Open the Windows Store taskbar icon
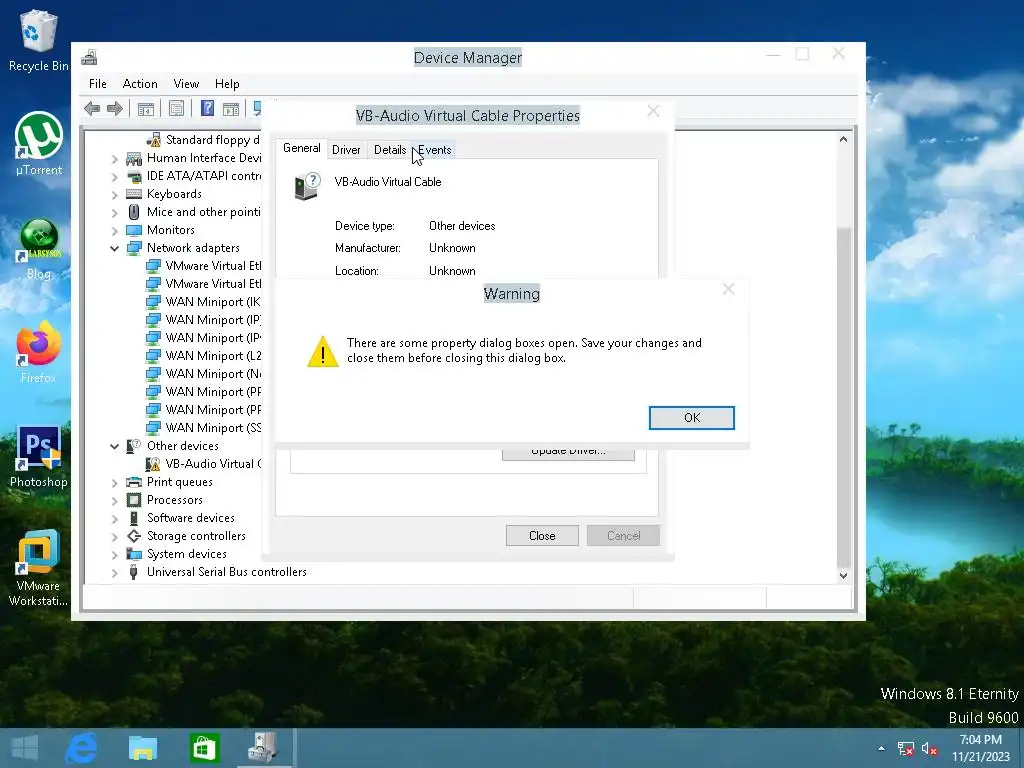Screen dimensions: 1024x768 point(204,748)
